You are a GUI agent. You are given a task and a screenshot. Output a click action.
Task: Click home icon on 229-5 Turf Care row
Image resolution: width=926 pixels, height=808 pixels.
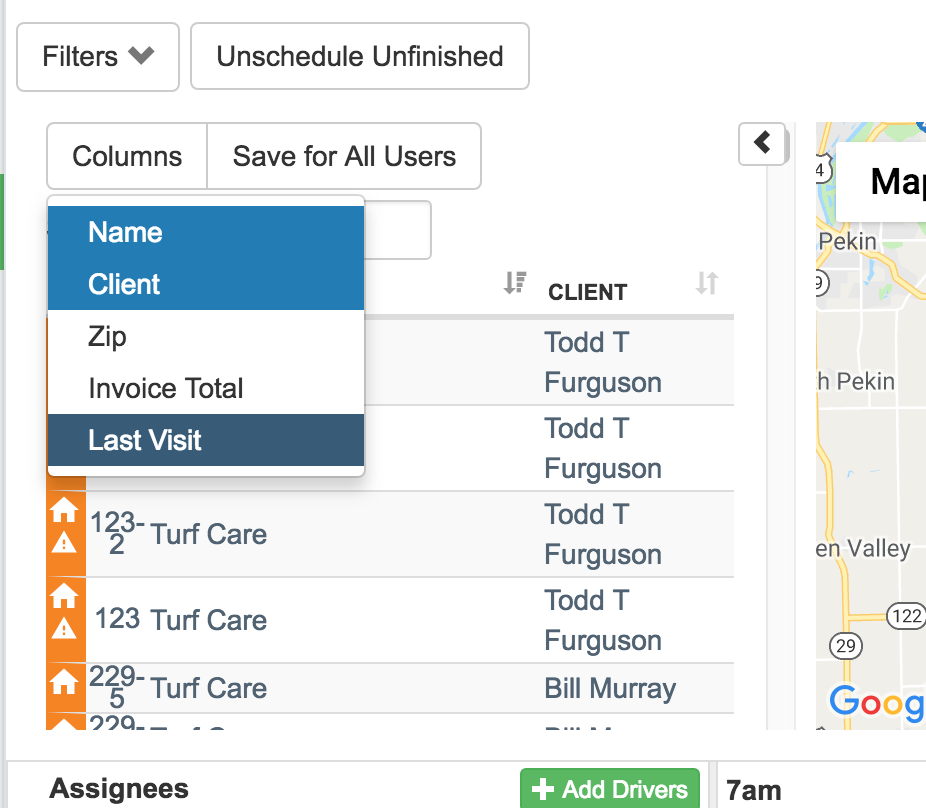pos(64,682)
